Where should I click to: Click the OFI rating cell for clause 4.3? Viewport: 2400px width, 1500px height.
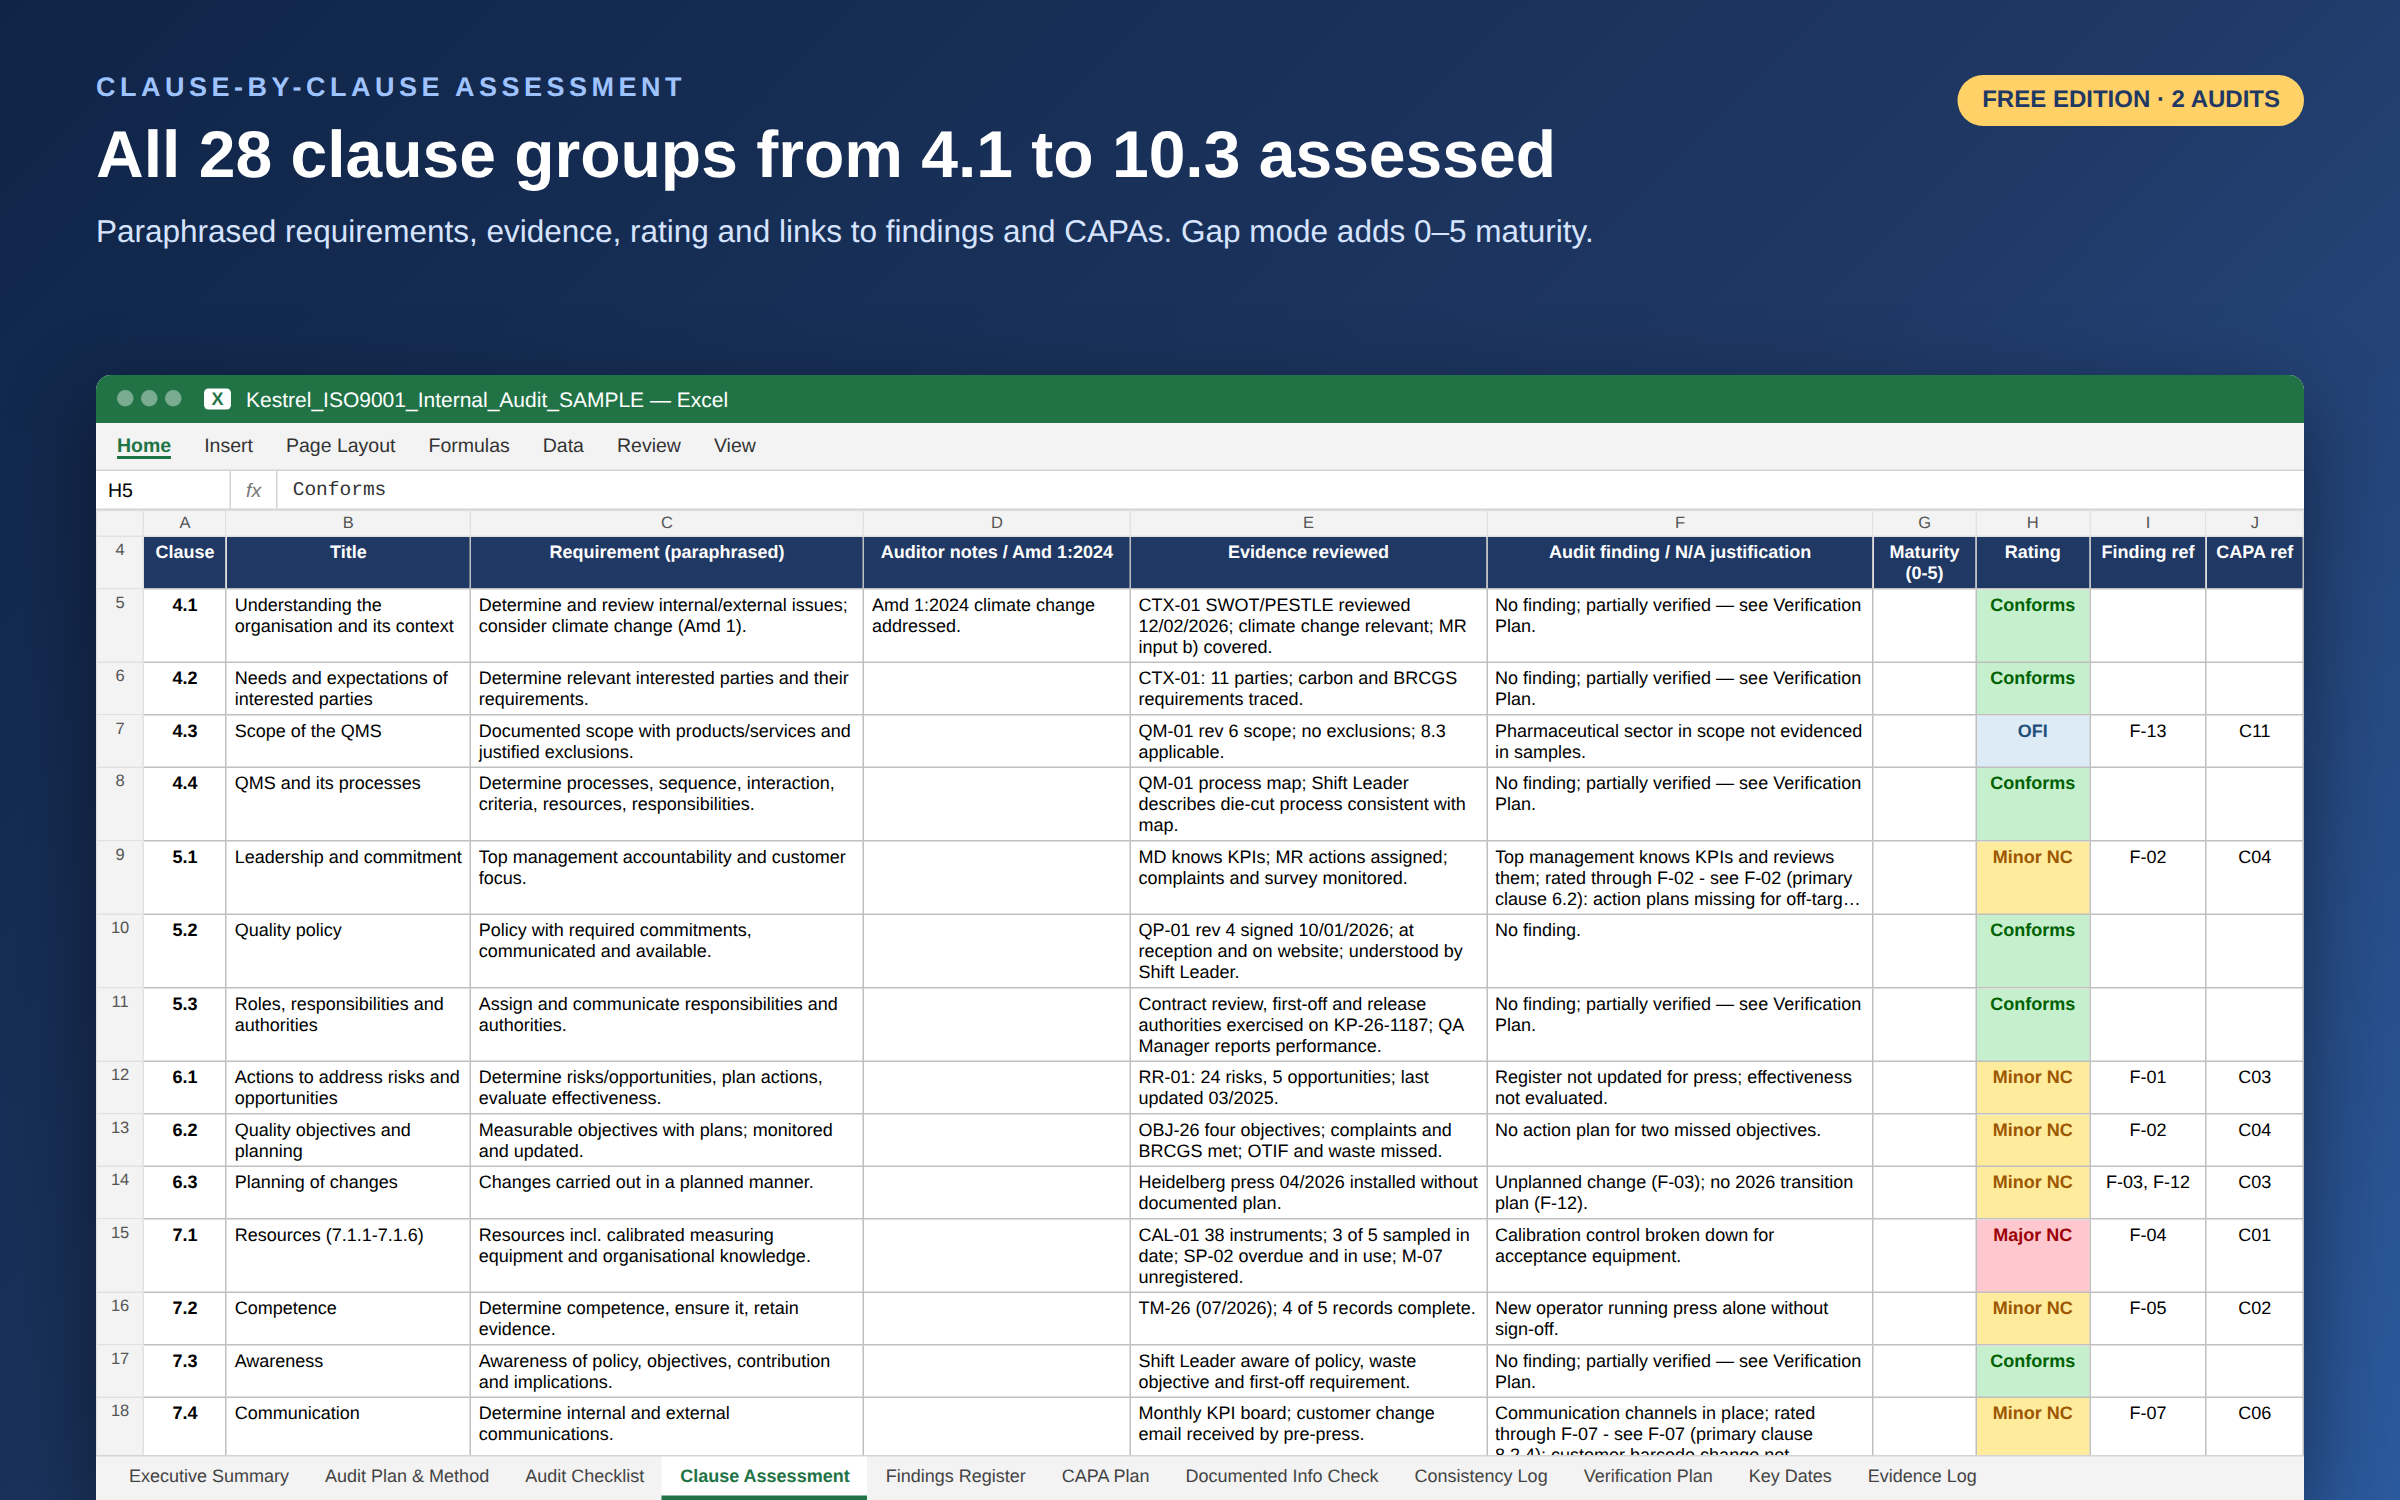pos(2032,741)
